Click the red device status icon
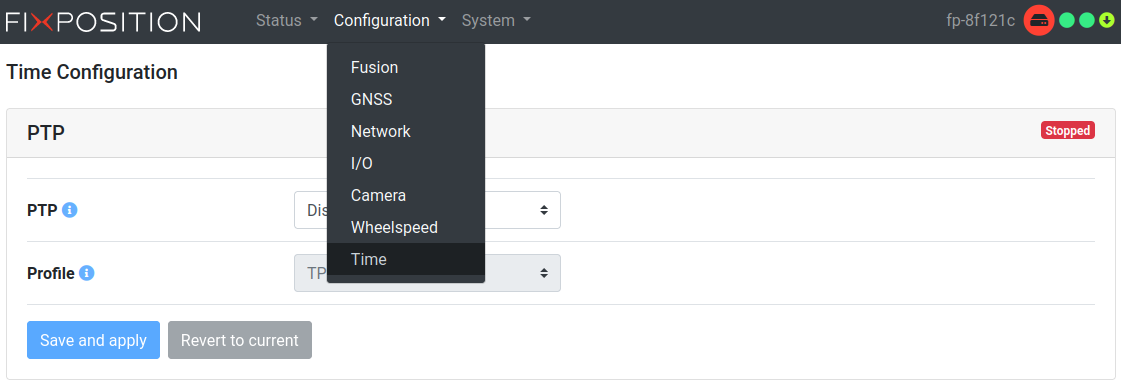 pyautogui.click(x=1039, y=21)
